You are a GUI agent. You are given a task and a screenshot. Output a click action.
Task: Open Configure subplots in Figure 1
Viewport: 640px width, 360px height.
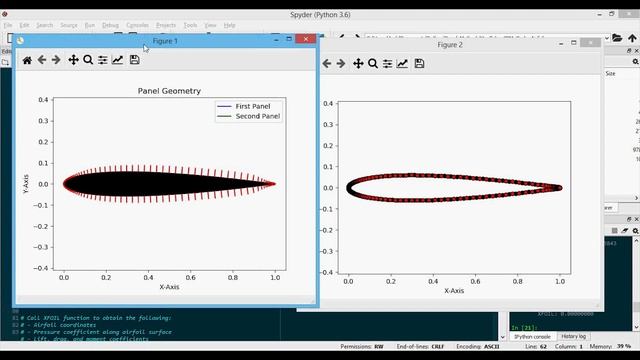point(102,60)
